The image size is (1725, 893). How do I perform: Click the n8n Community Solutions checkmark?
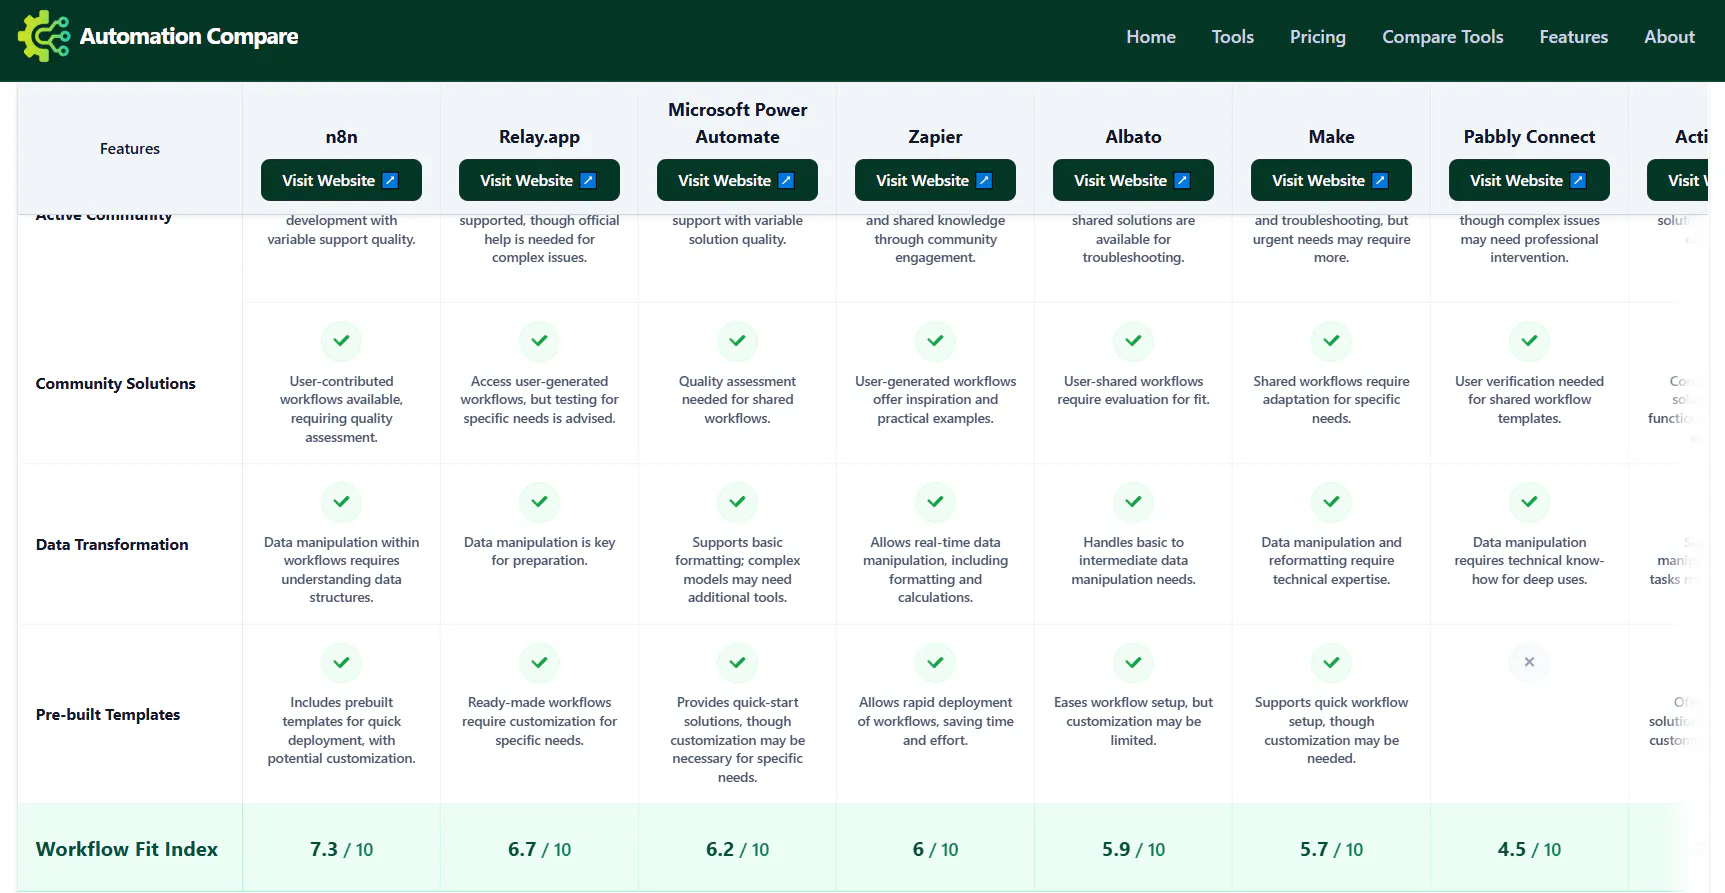coord(341,341)
